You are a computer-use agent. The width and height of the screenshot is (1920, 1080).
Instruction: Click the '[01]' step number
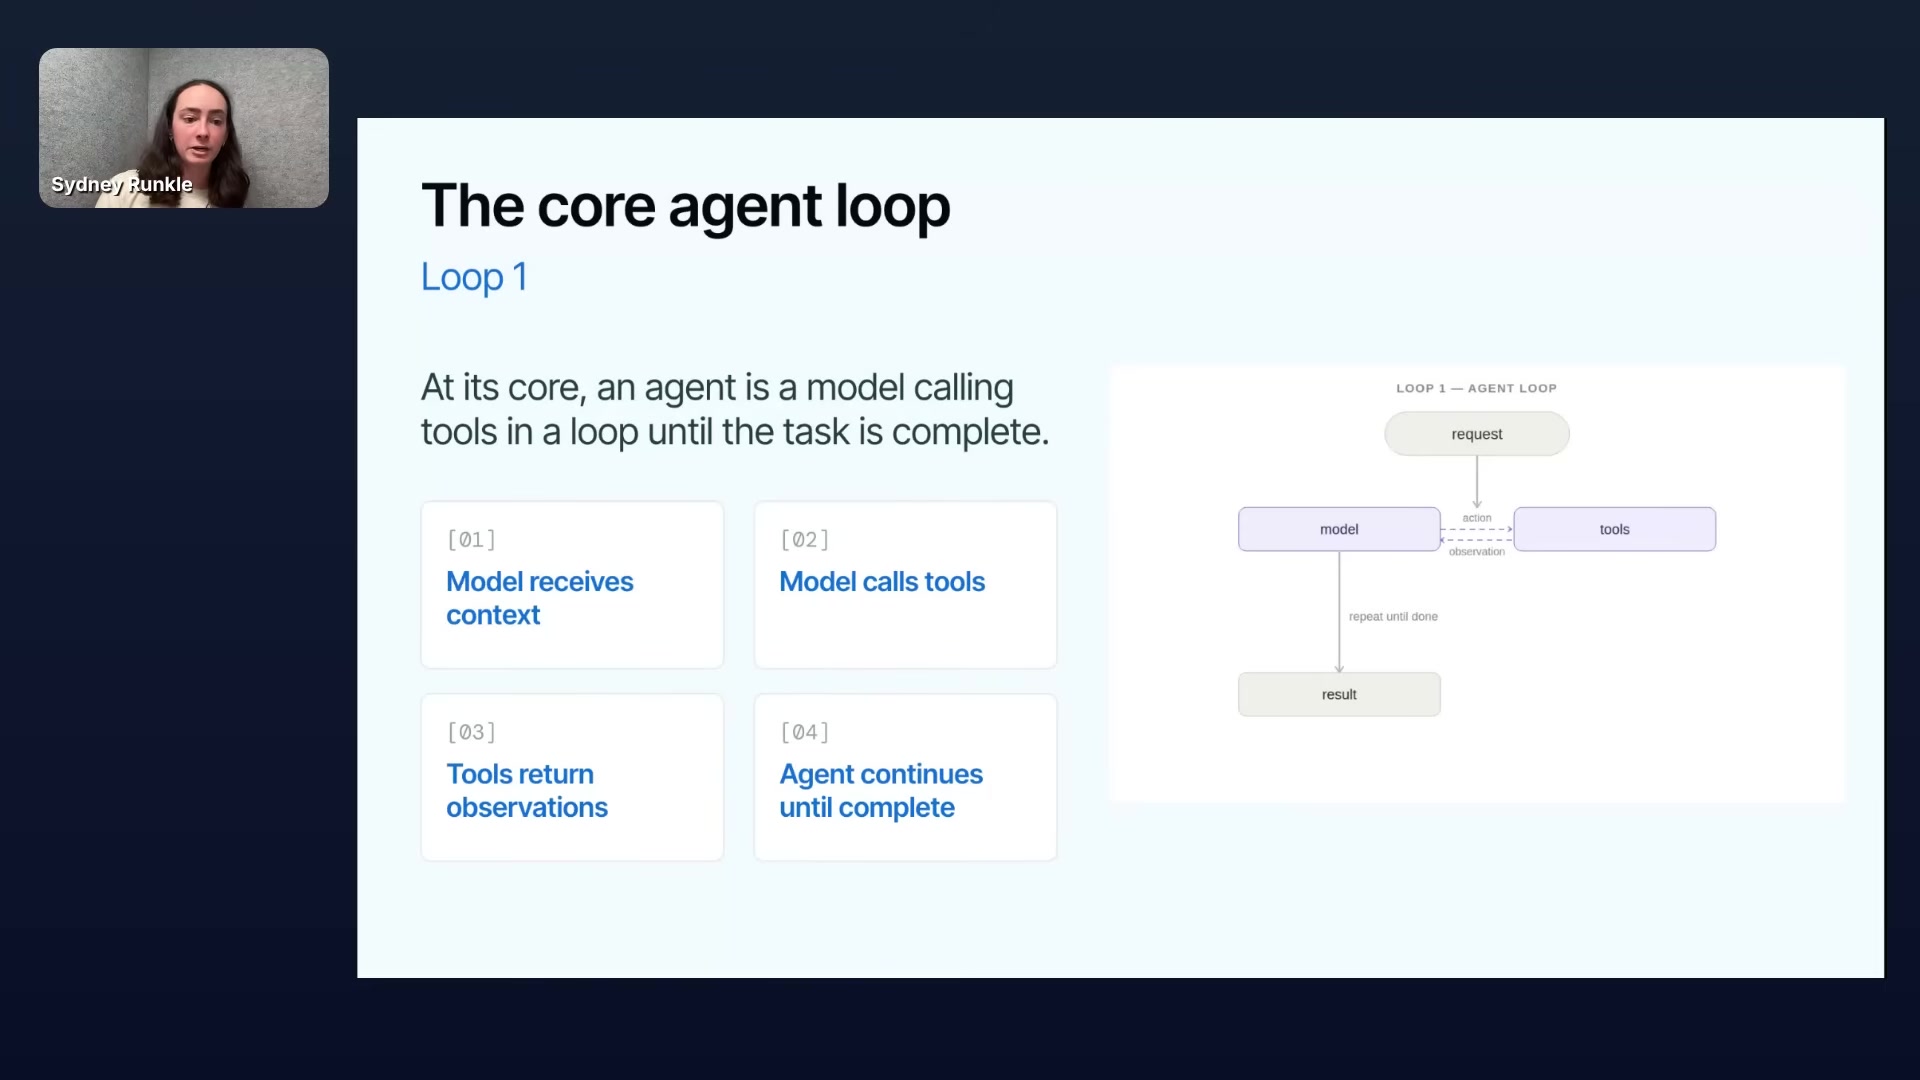471,540
